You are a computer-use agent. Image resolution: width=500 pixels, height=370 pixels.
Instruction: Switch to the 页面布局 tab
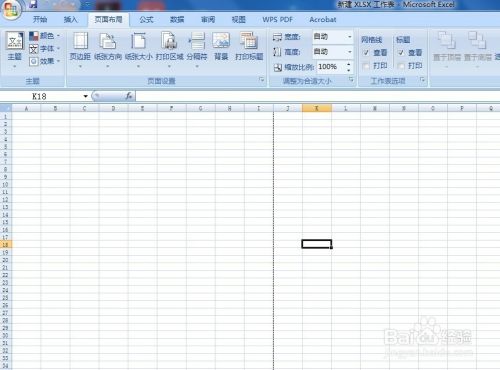108,20
